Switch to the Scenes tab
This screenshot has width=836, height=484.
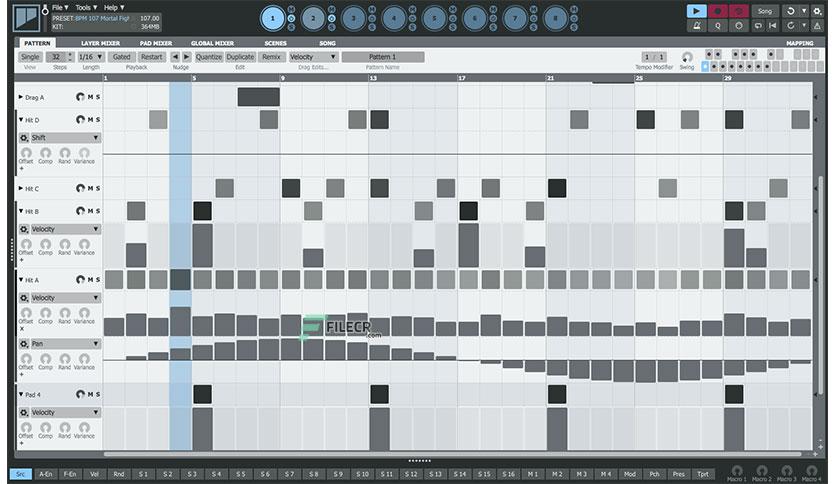coord(275,43)
